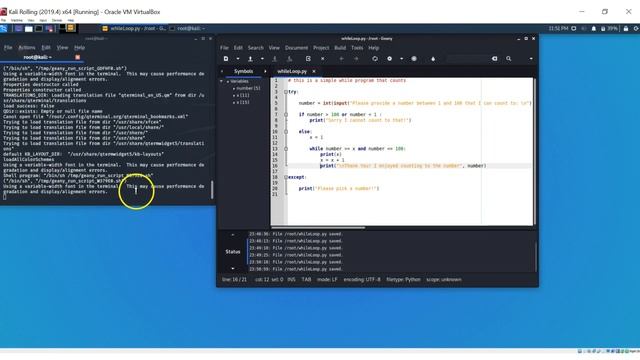
Task: Click the magnifier Find icon in Geany toolbar
Action: pos(509,59)
